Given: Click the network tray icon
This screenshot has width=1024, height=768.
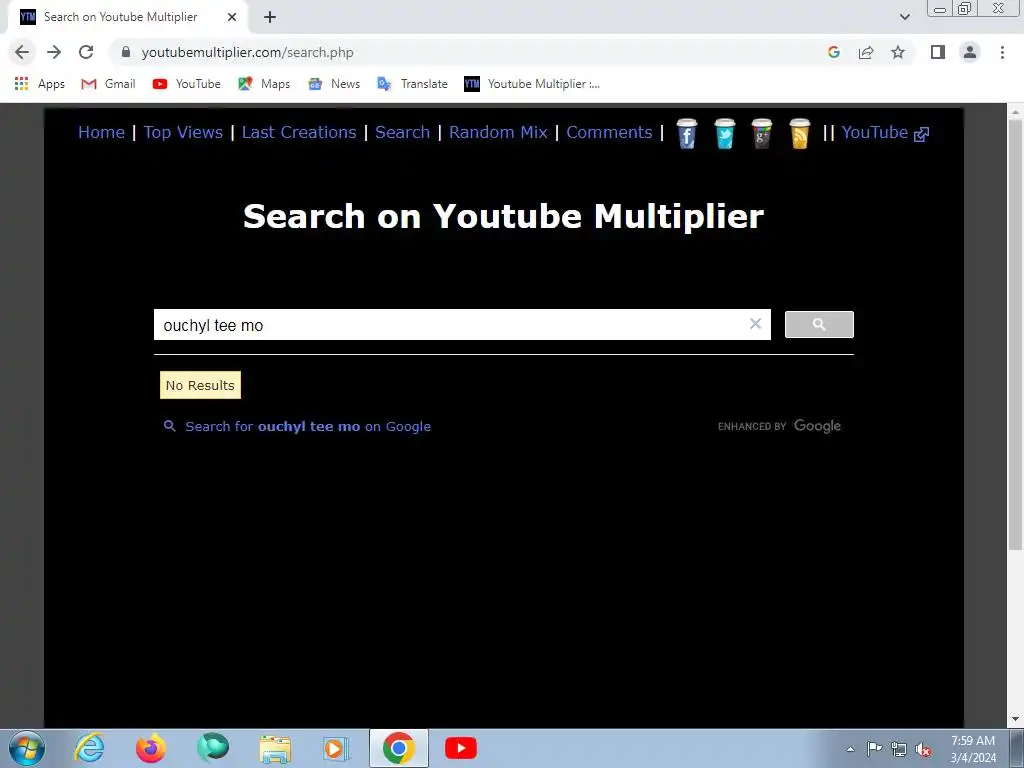Looking at the screenshot, I should pos(899,749).
